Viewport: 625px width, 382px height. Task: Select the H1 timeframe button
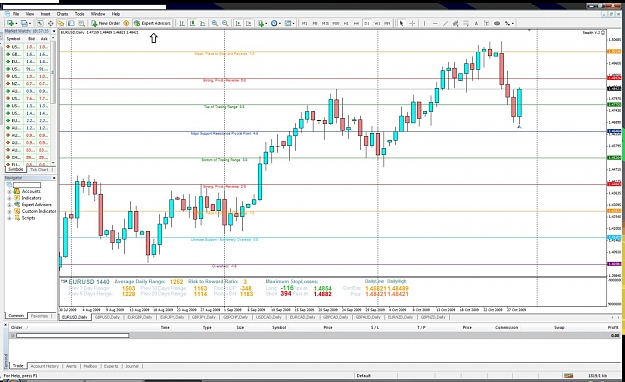coord(346,24)
